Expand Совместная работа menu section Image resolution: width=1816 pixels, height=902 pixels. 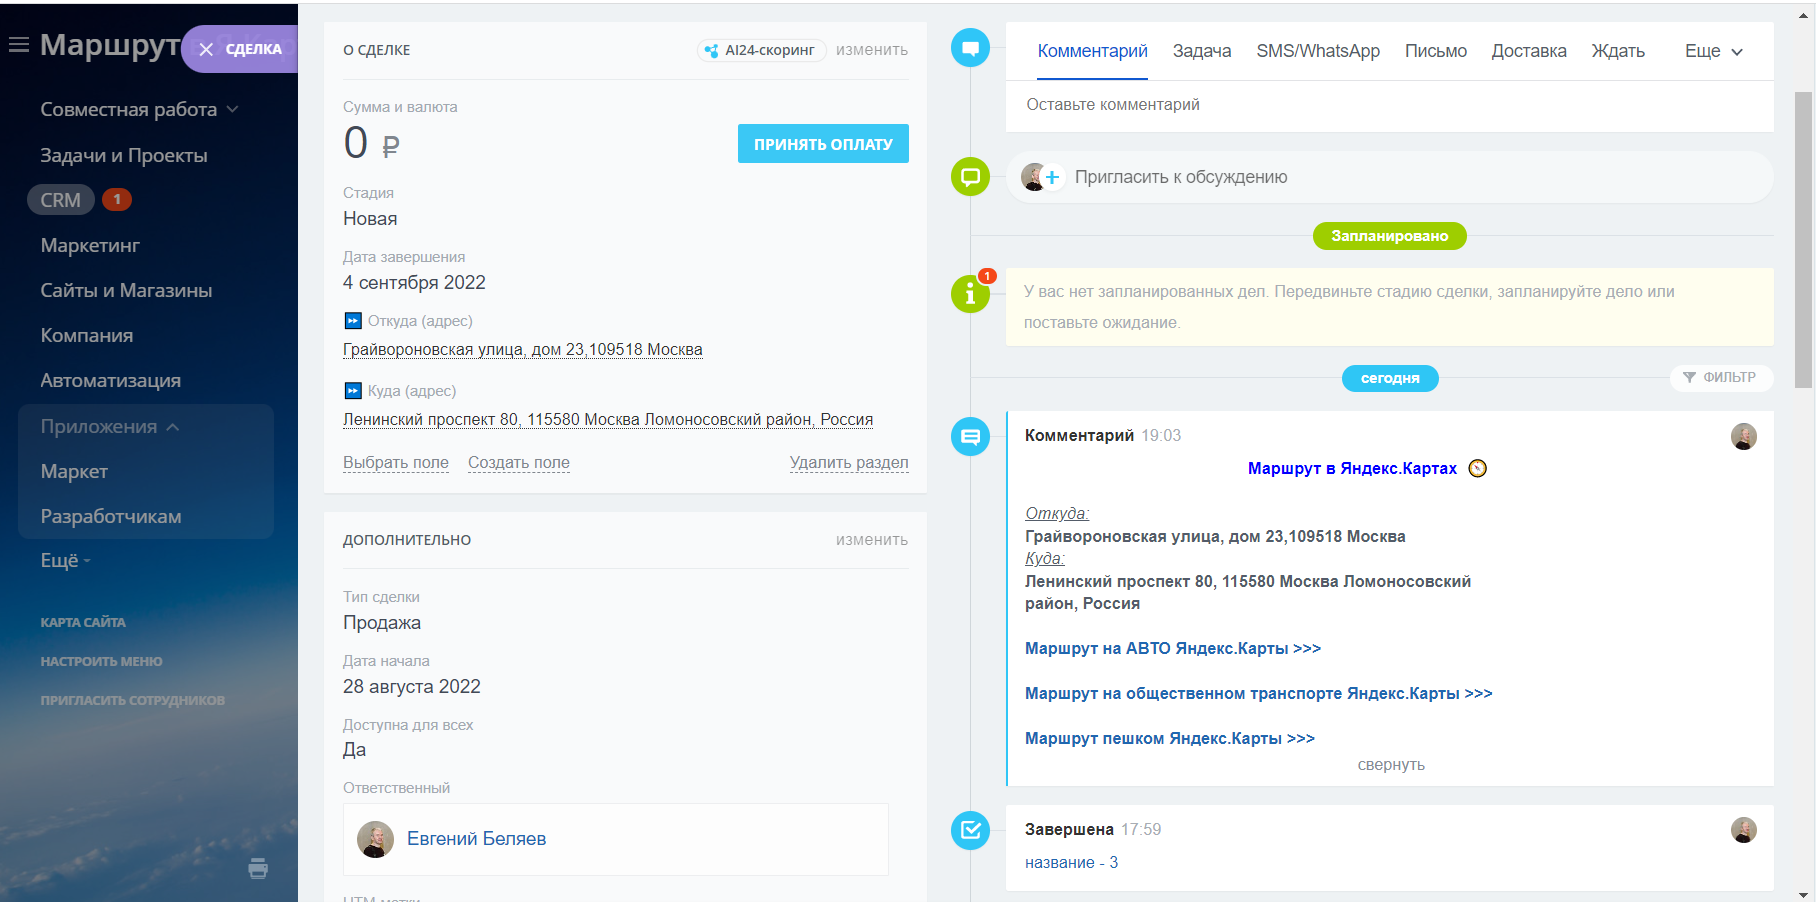click(139, 109)
